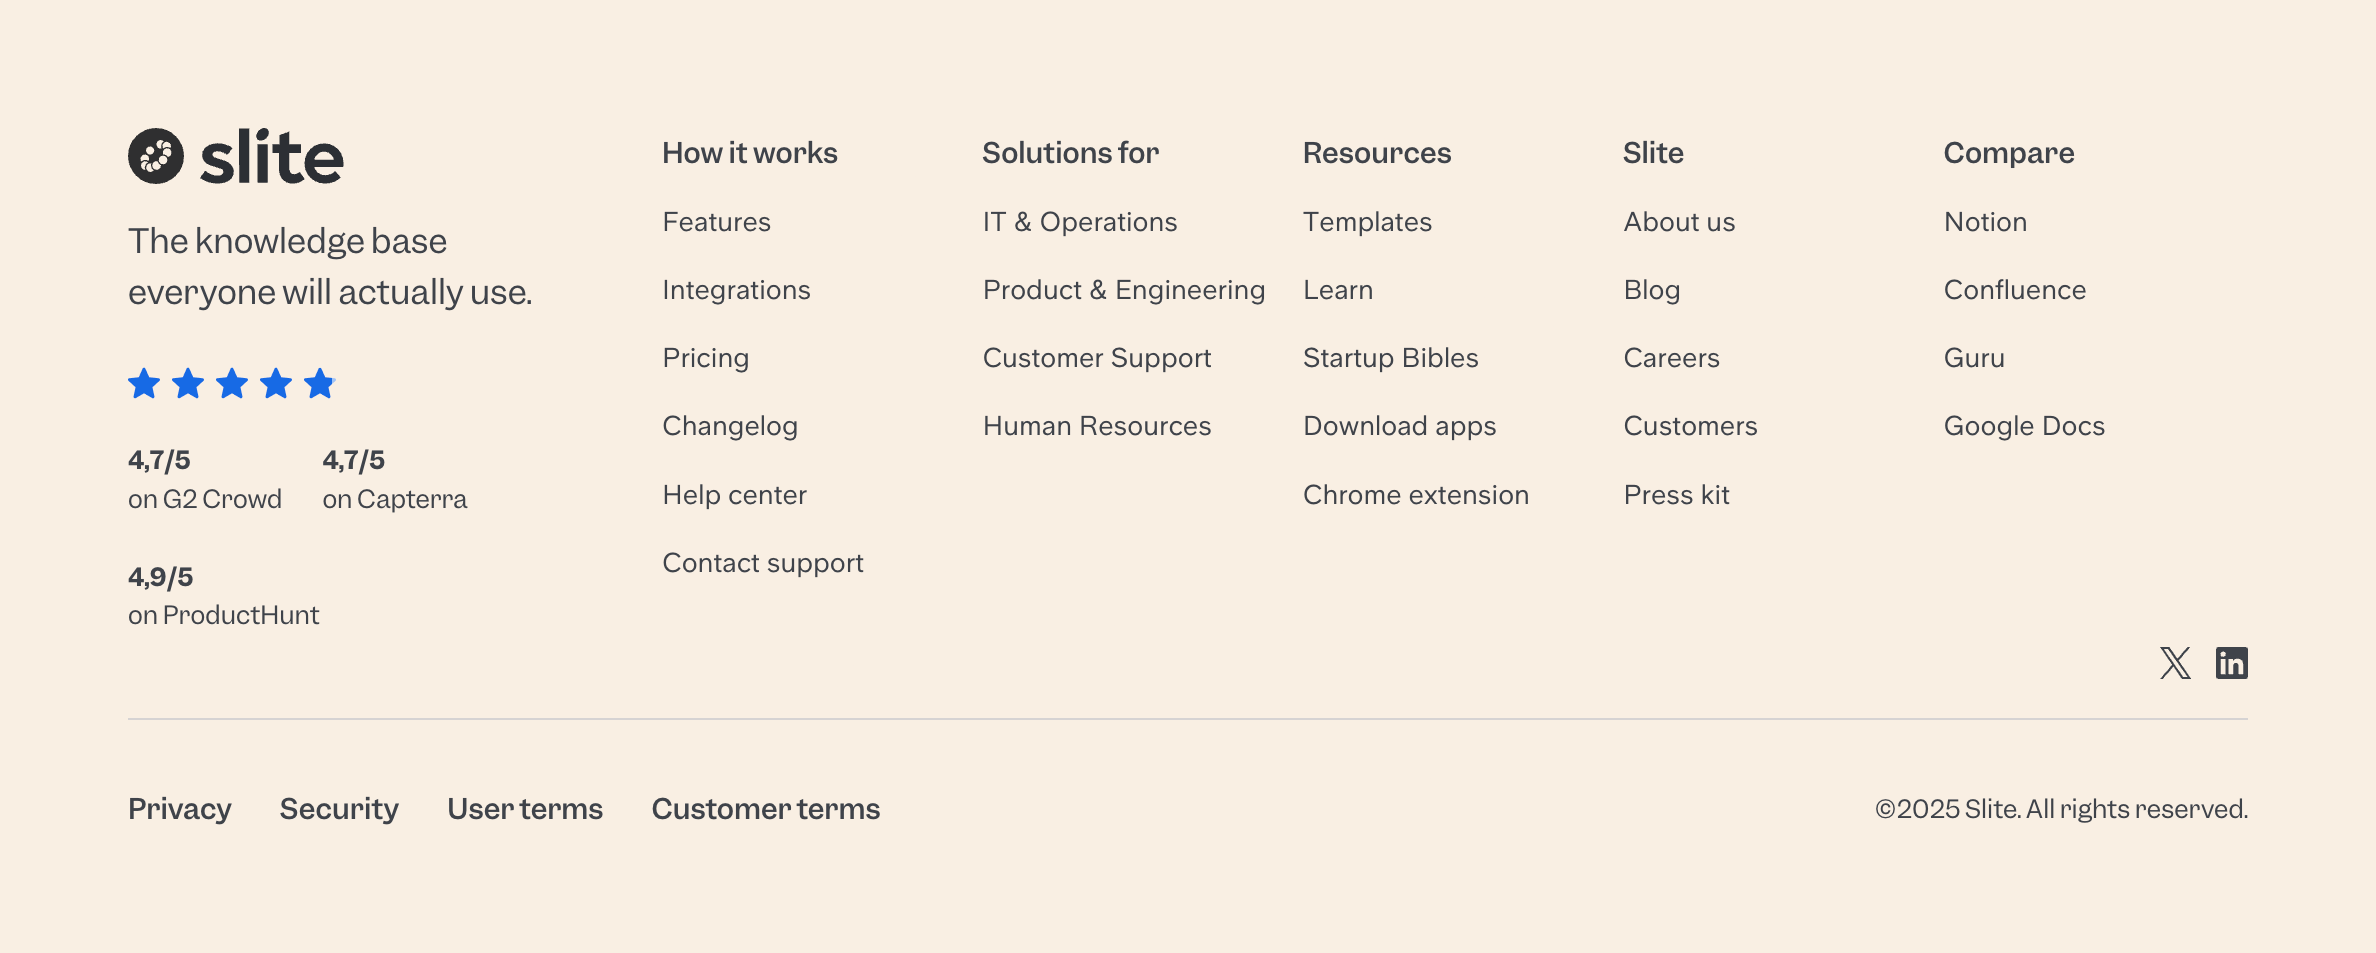View Careers at Slite
The image size is (2376, 953).
(1672, 357)
